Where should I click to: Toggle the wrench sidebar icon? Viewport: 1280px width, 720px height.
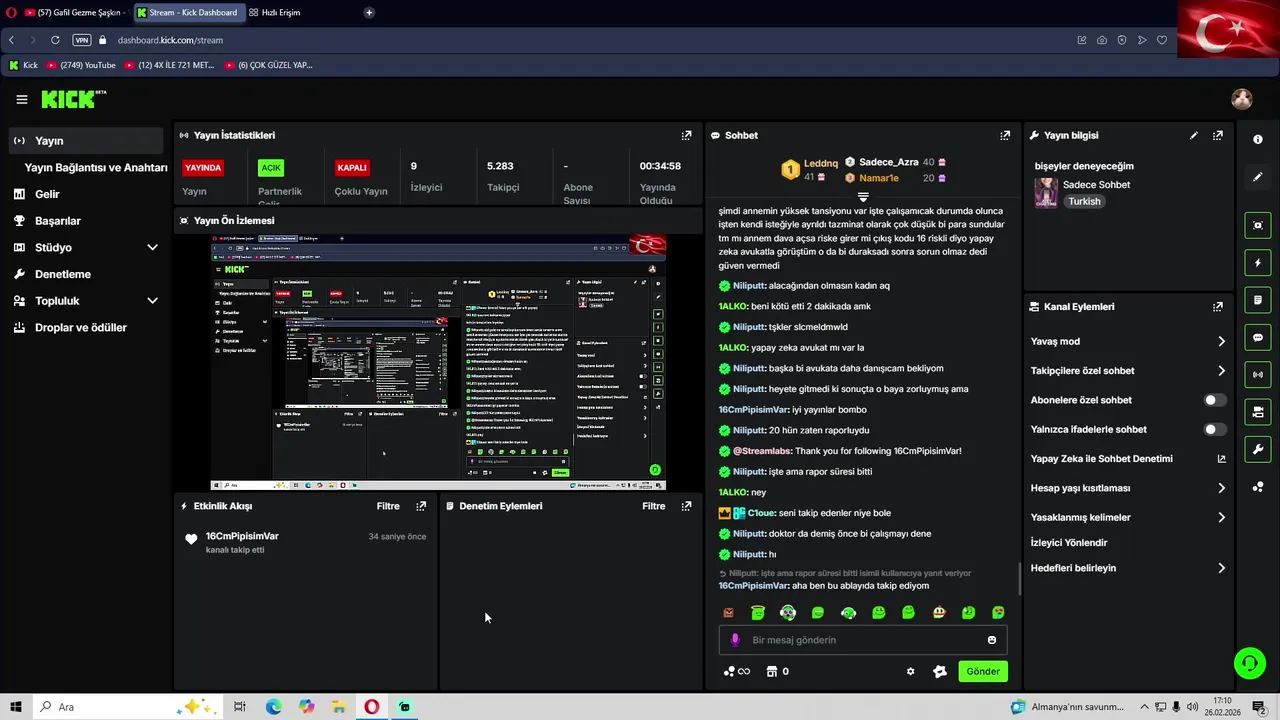1258,450
